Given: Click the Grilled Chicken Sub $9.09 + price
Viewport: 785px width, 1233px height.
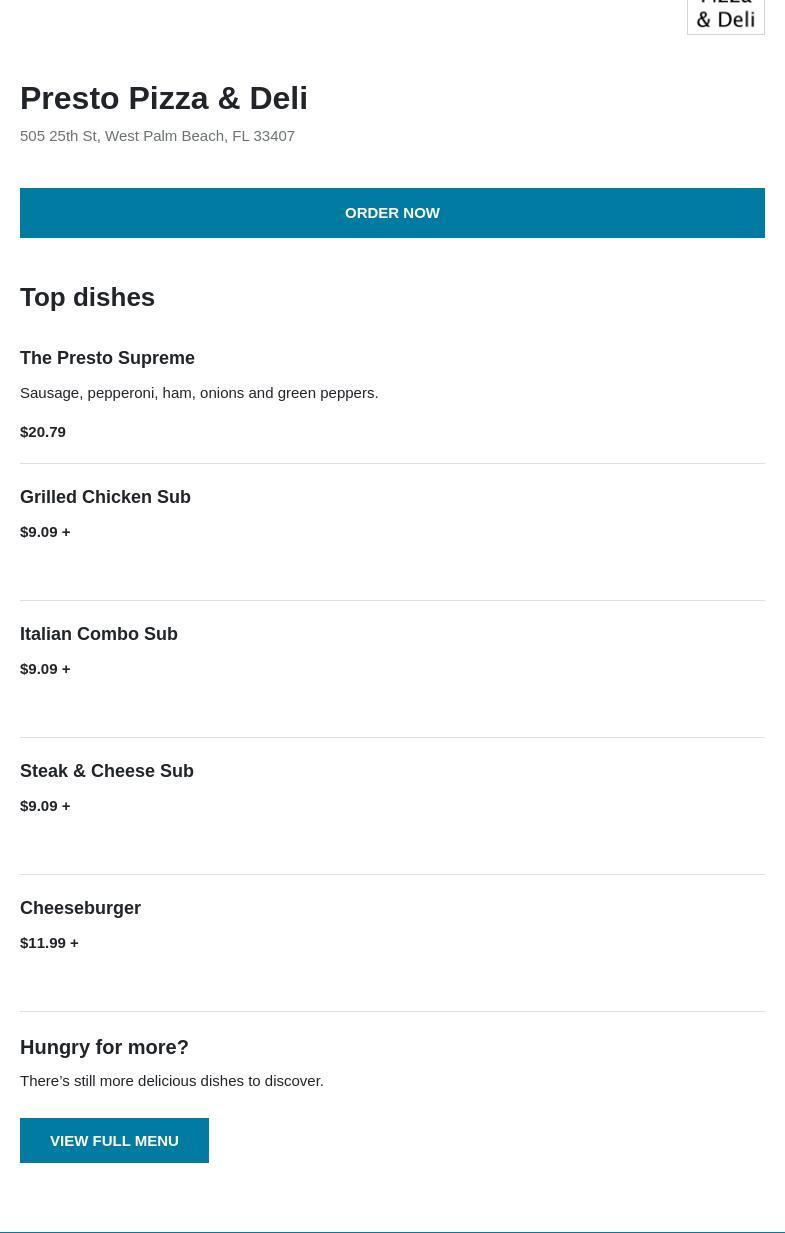Looking at the screenshot, I should click(x=45, y=532).
